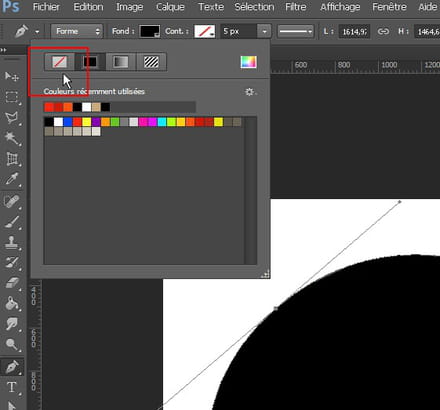Set fill type to Solid Color

(90, 62)
